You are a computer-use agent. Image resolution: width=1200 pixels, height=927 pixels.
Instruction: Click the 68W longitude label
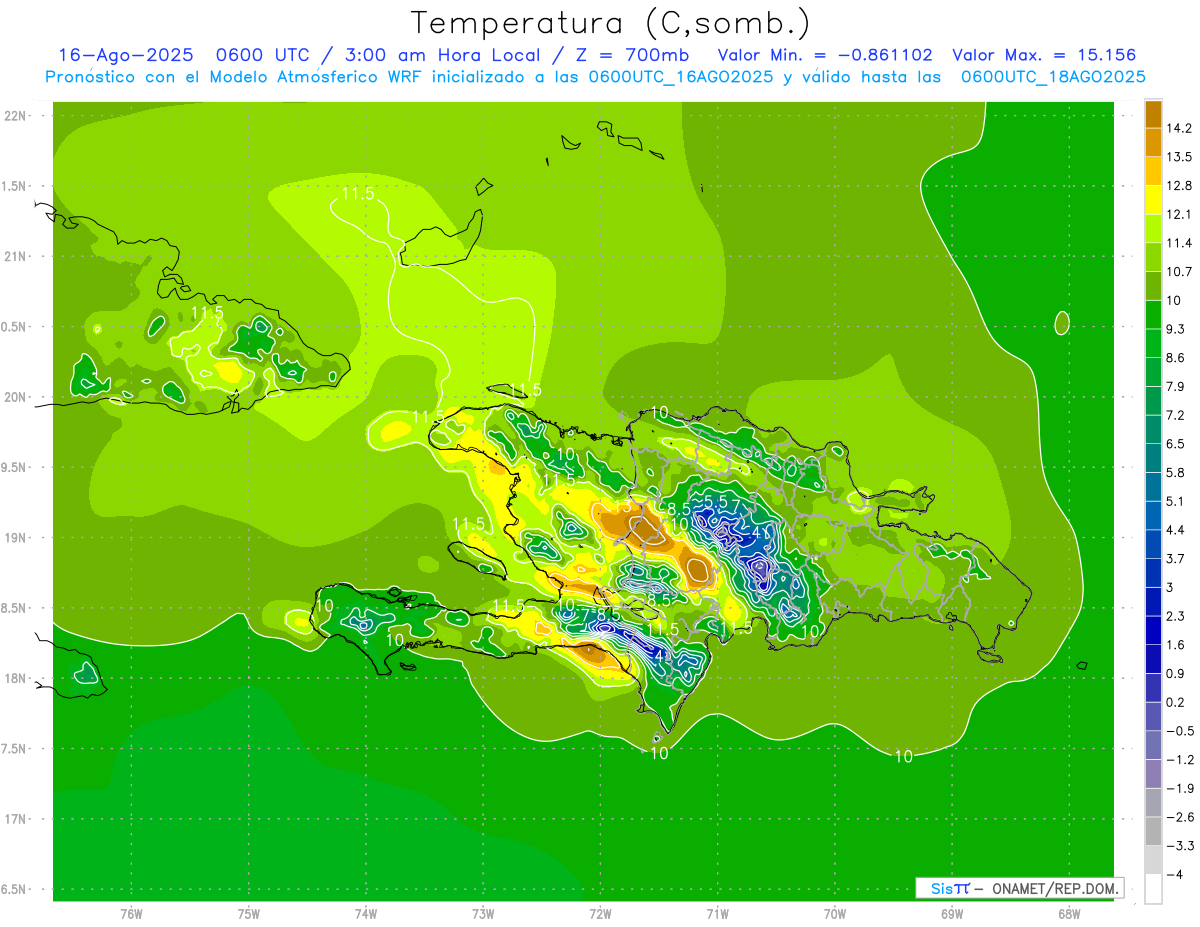(x=1069, y=914)
